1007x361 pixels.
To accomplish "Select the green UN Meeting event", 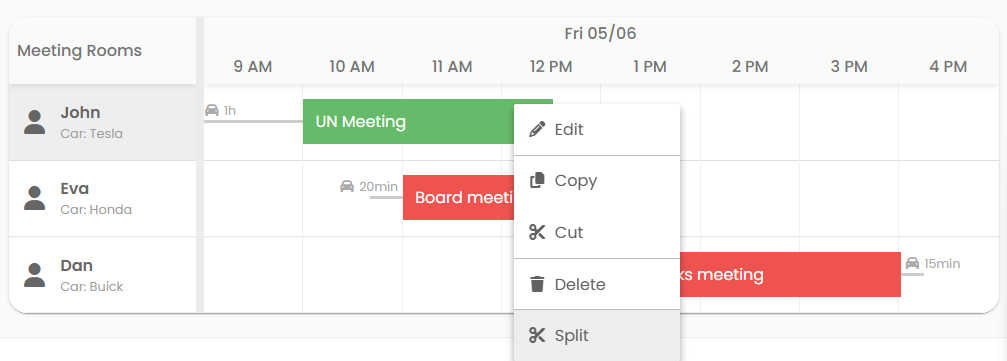I will pos(408,121).
